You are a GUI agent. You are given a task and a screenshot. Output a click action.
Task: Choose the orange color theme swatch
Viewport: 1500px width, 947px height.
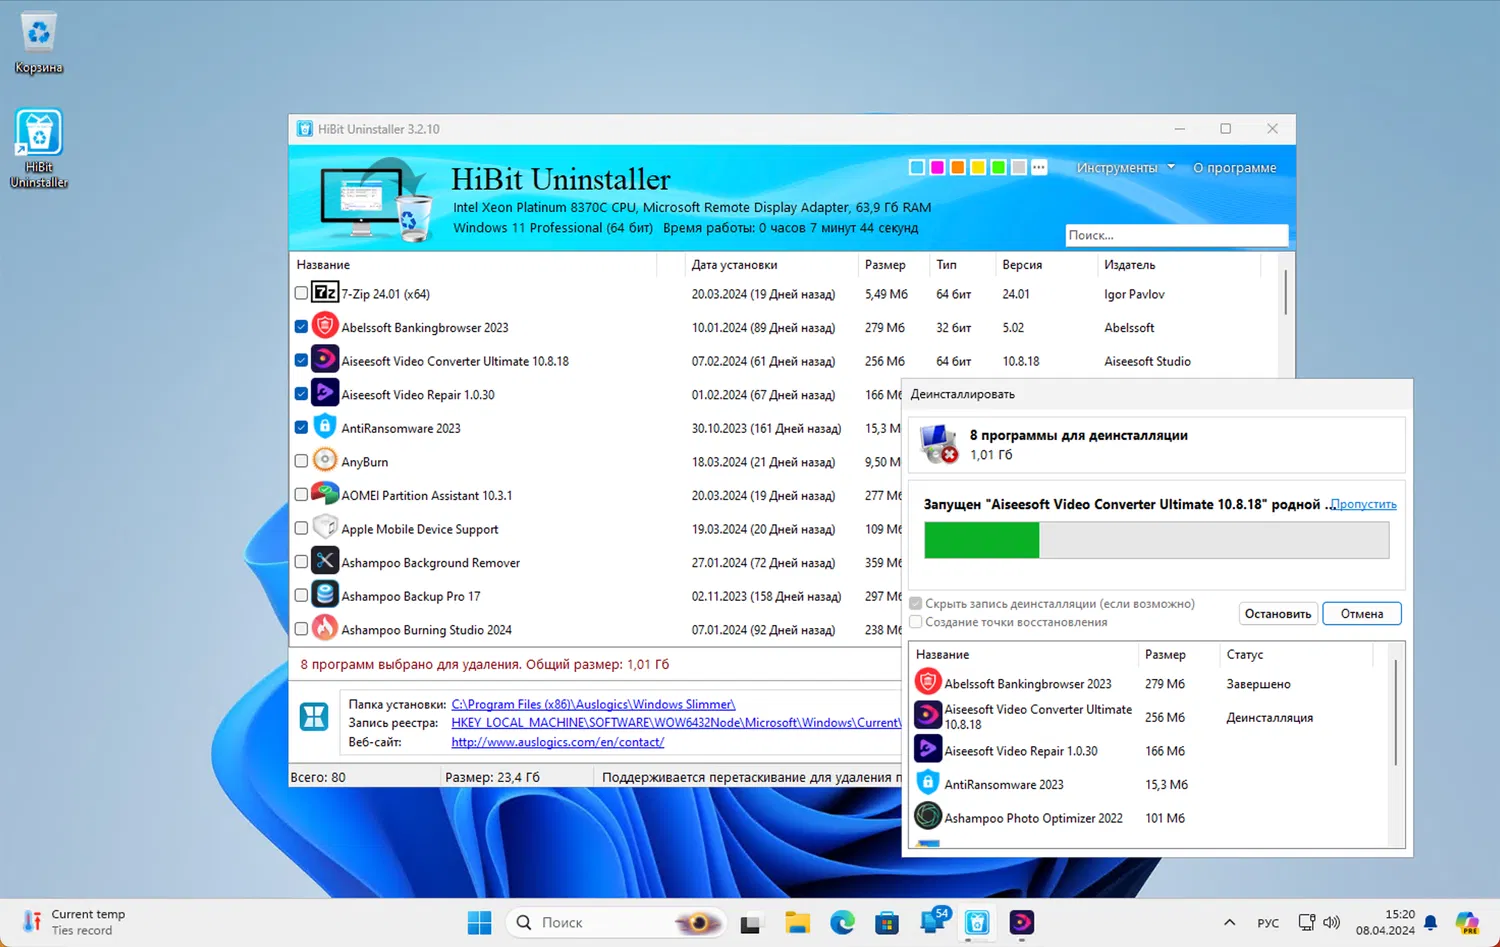click(x=958, y=167)
